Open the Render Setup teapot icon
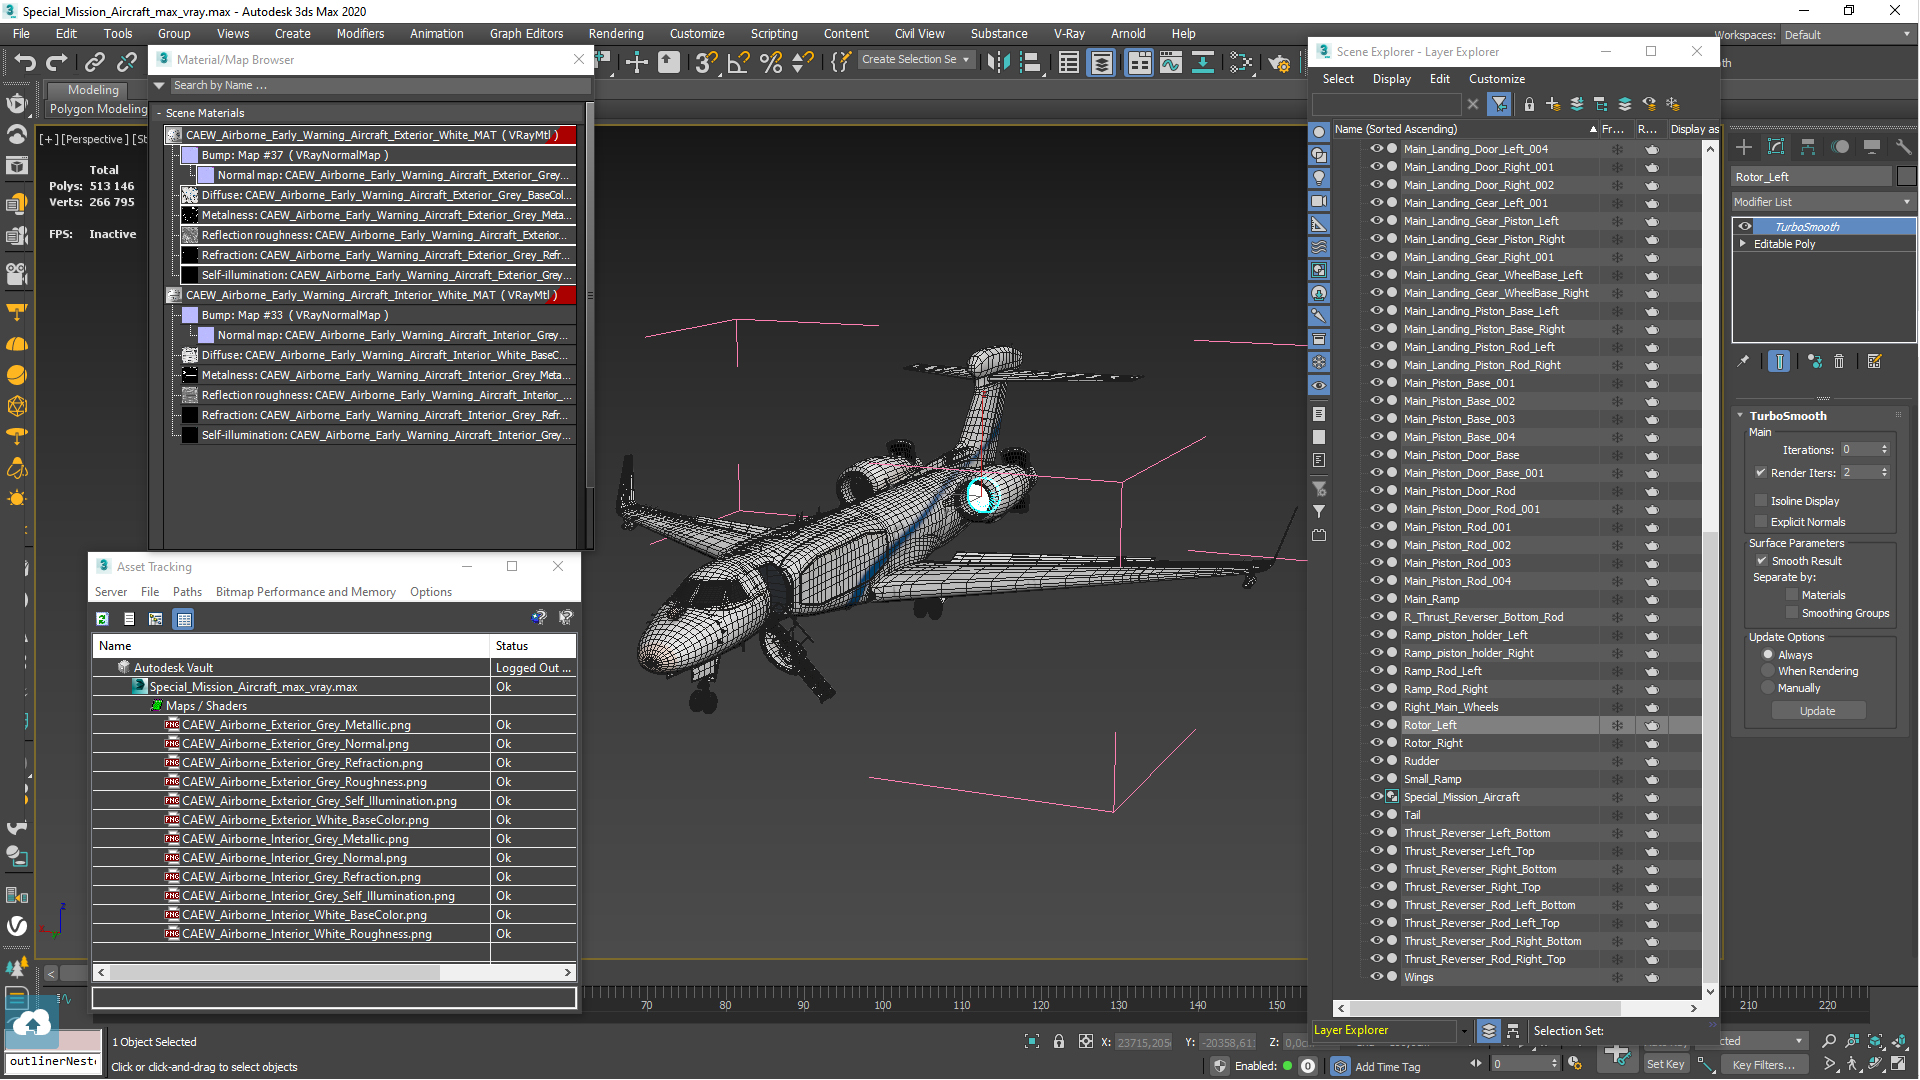The height and width of the screenshot is (1080, 1920). [1279, 63]
